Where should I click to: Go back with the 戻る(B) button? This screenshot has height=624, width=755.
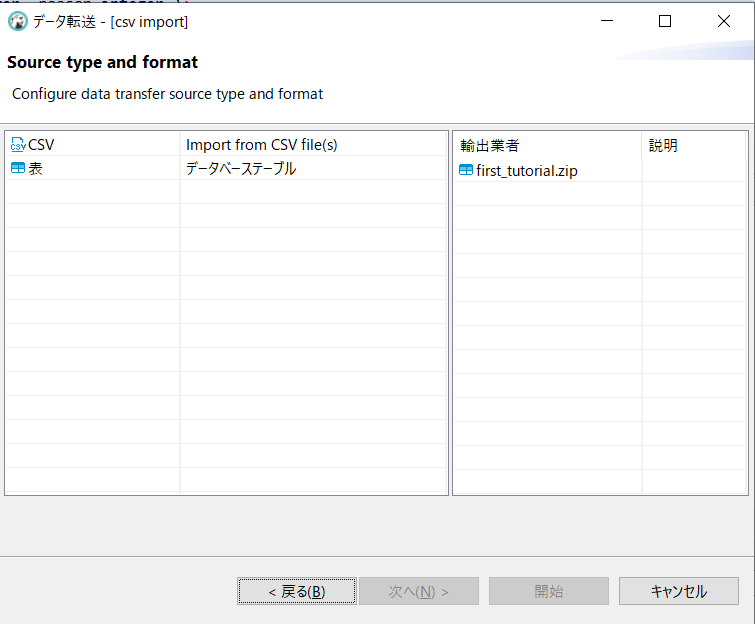coord(297,591)
